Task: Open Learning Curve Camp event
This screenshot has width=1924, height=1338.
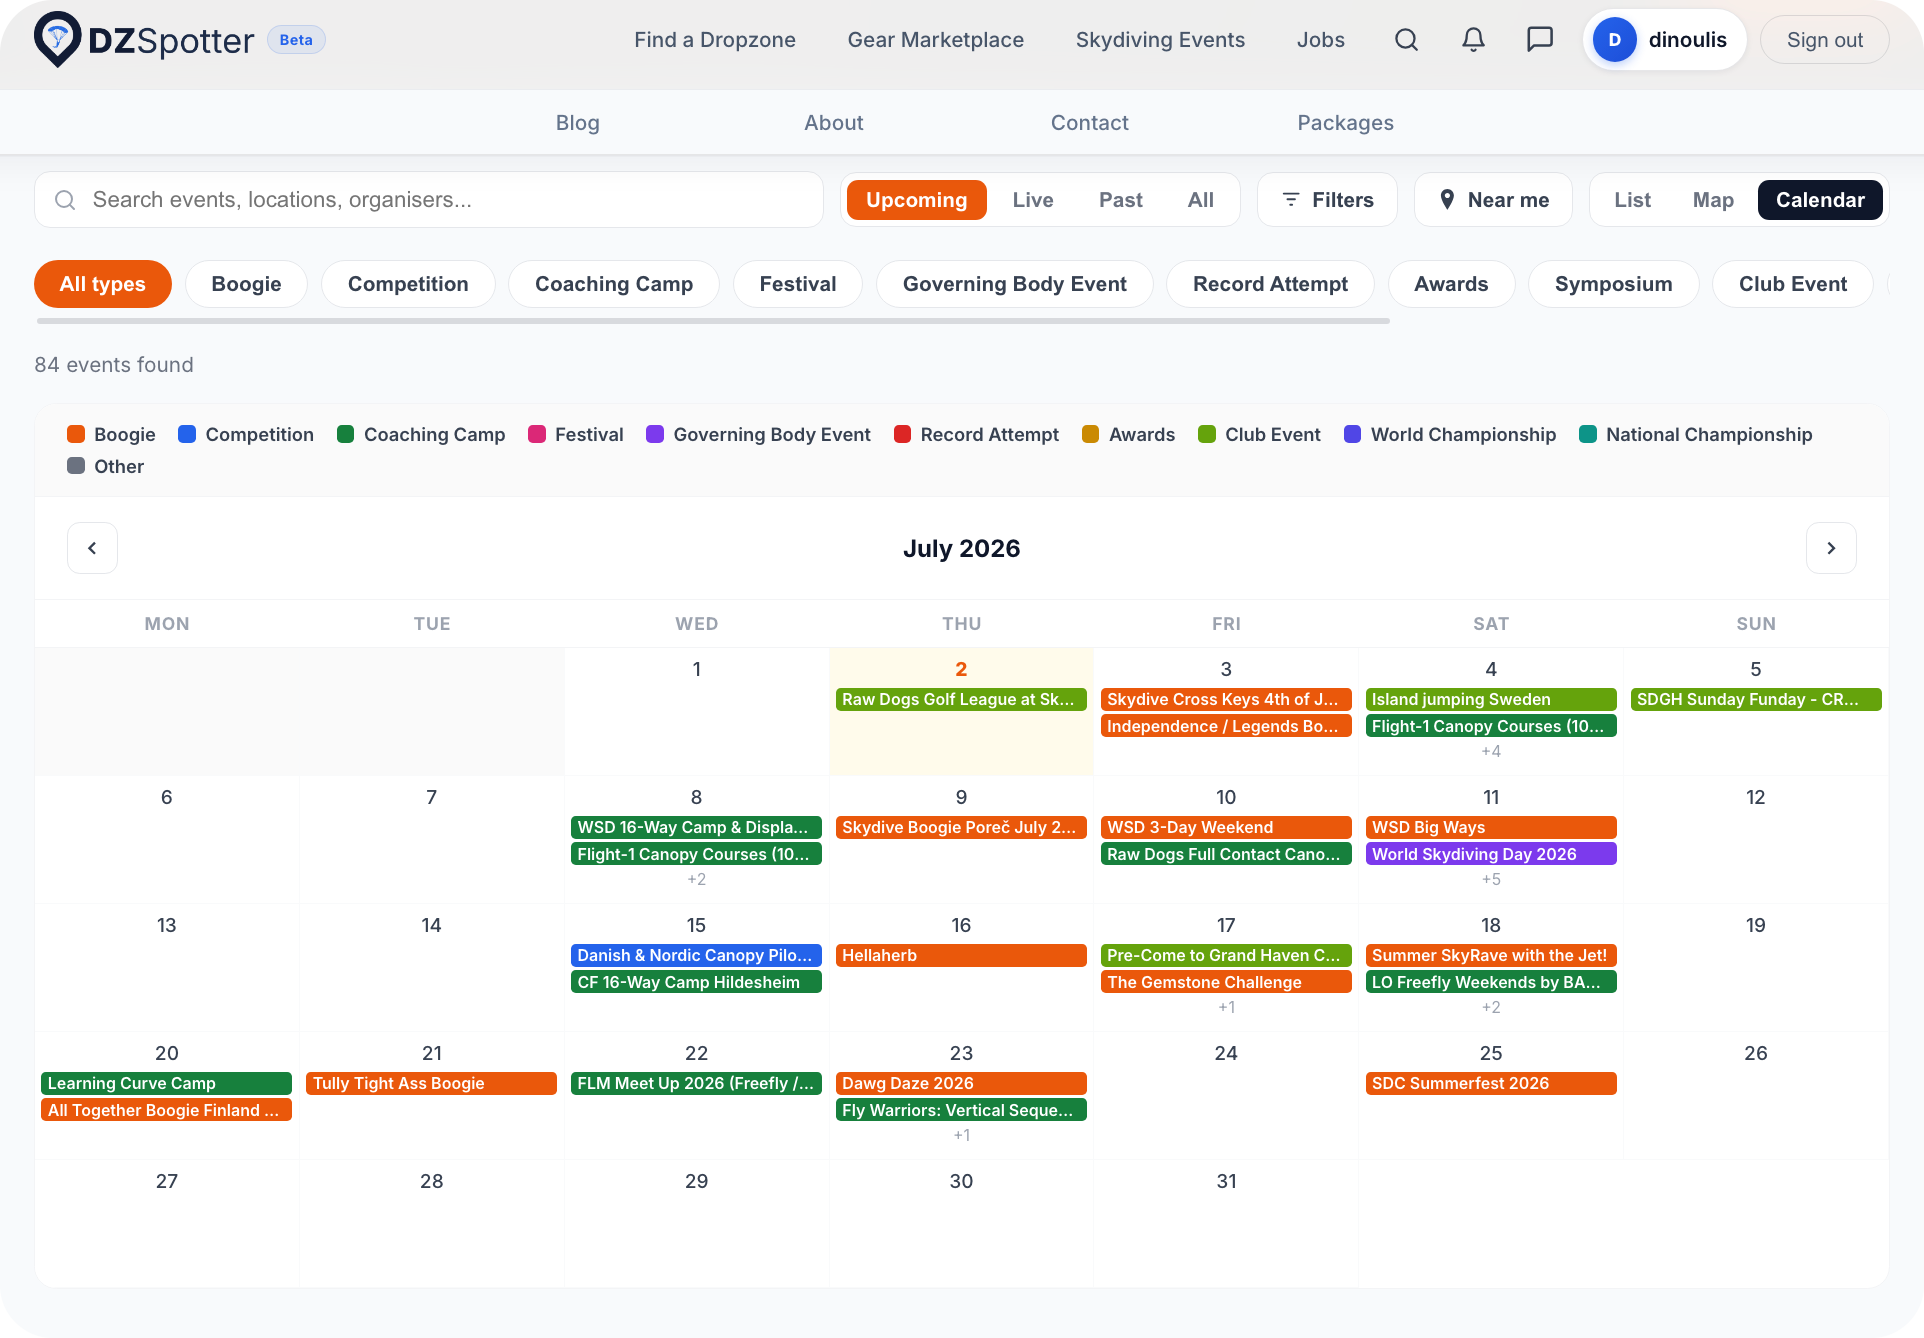Action: pos(166,1084)
